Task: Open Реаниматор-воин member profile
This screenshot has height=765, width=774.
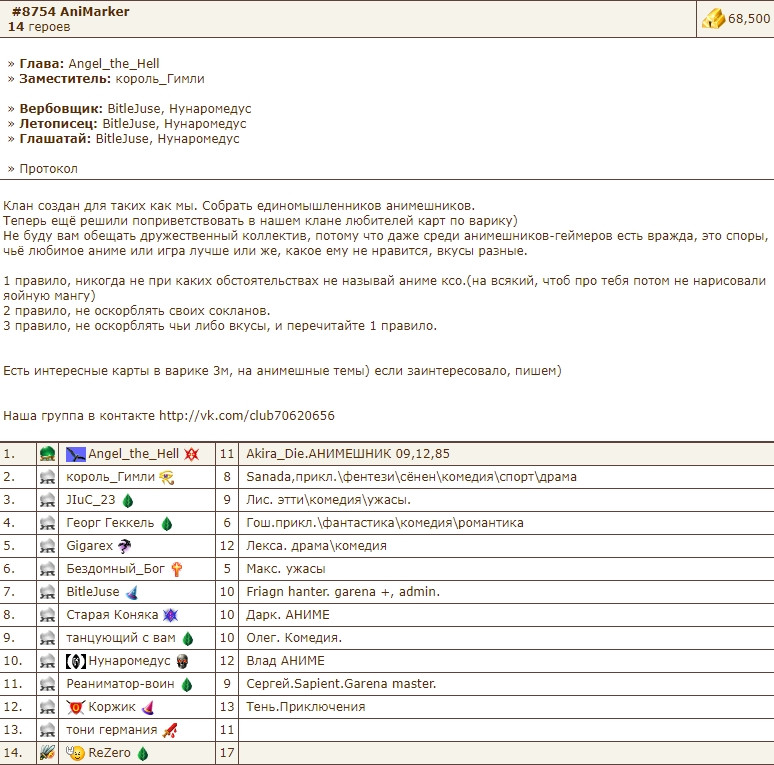Action: coord(120,684)
